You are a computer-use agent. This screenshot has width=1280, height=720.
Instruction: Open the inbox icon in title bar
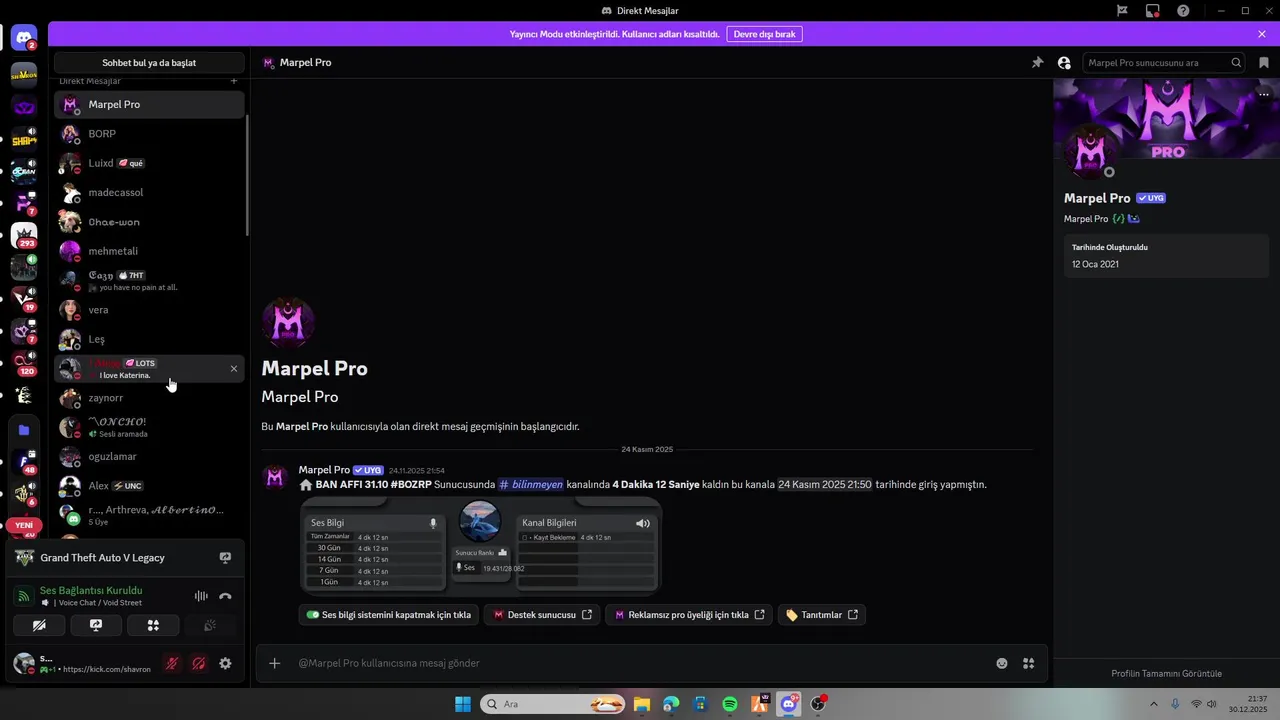(x=1153, y=11)
